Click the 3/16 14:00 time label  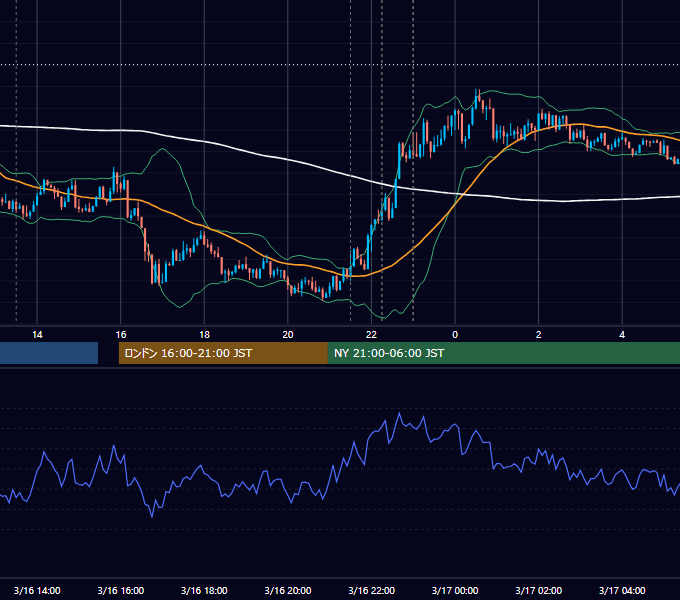click(37, 590)
